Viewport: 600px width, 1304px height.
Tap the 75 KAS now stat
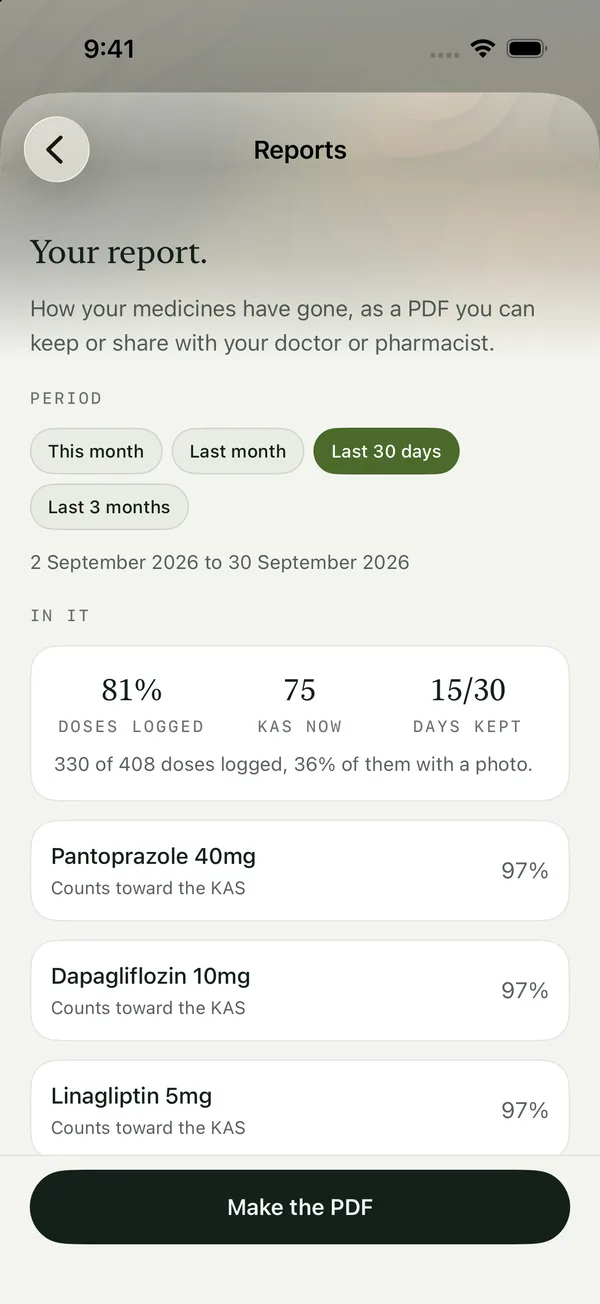click(x=300, y=705)
